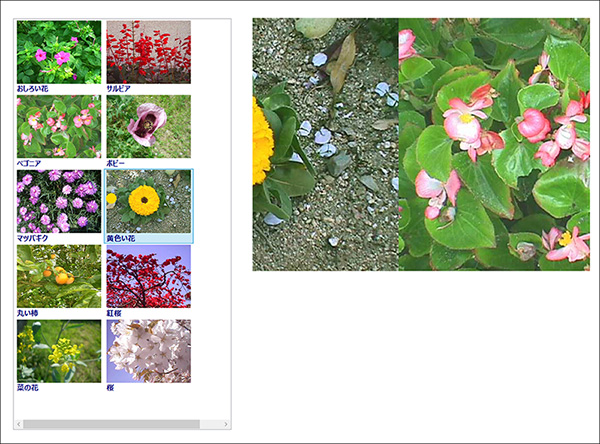Open the ベゴニア thumbnail image
Screen dimensions: 600x444
click(x=59, y=127)
